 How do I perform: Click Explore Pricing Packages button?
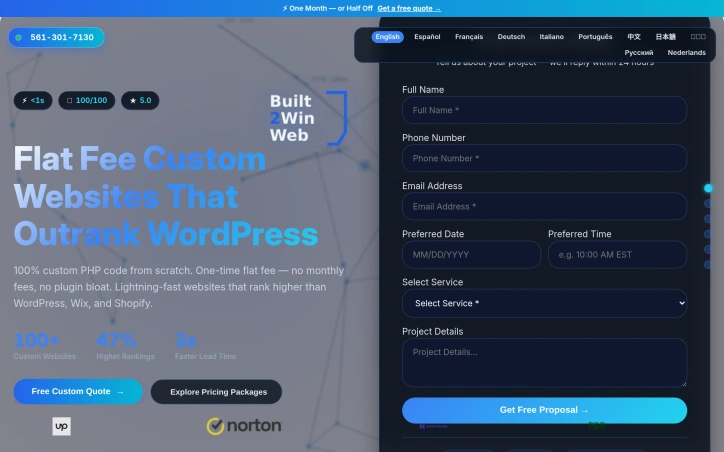[x=217, y=392]
